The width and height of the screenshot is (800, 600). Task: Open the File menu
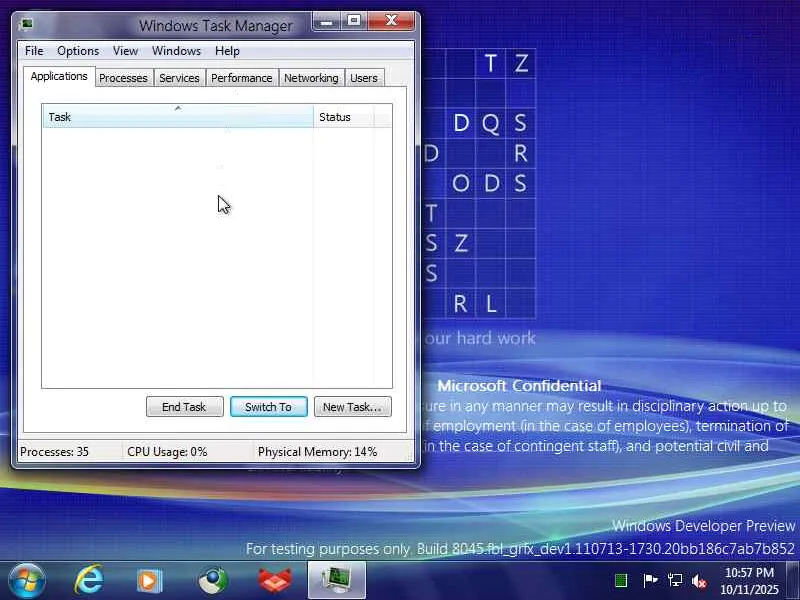(x=34, y=51)
